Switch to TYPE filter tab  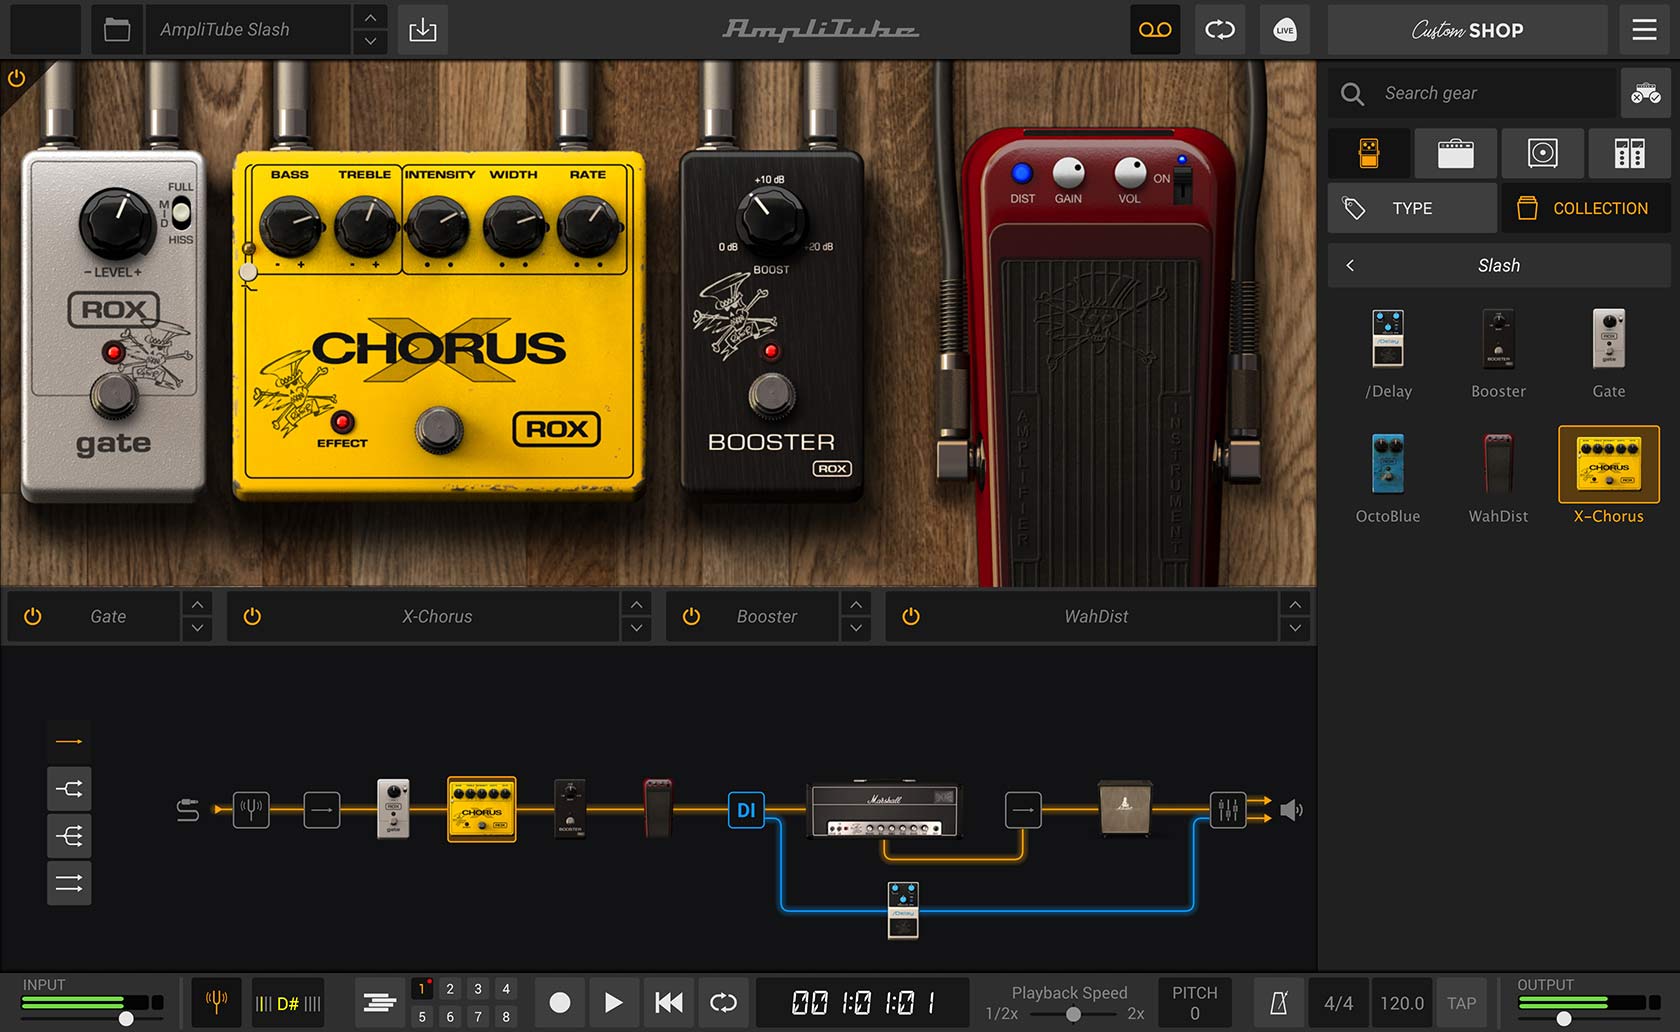click(1412, 208)
